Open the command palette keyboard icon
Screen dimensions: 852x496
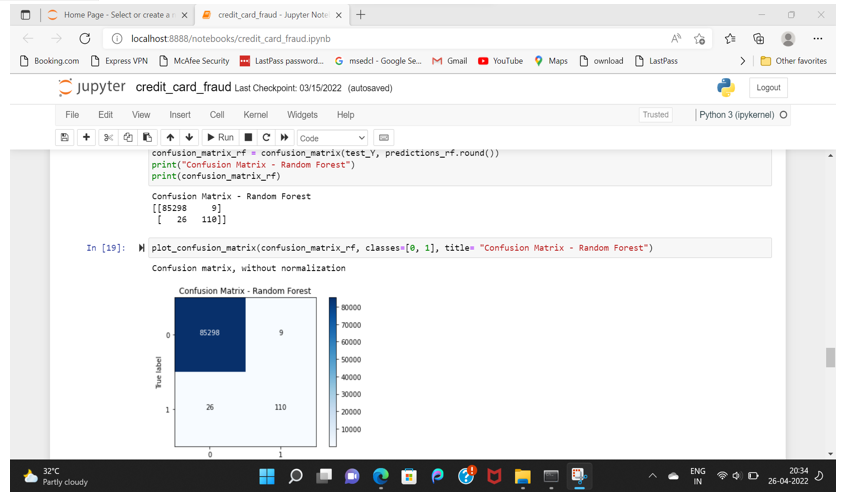point(384,137)
